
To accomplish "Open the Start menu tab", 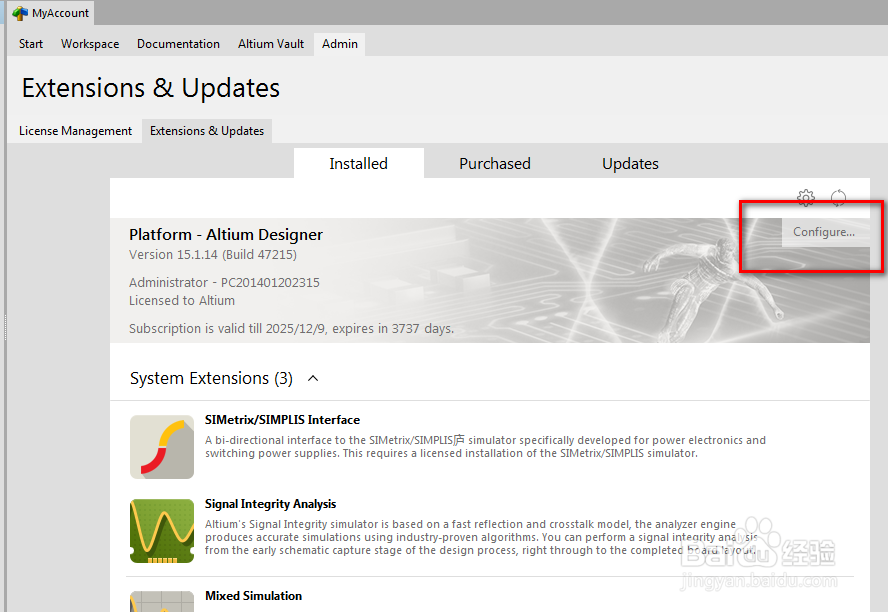I will point(31,44).
